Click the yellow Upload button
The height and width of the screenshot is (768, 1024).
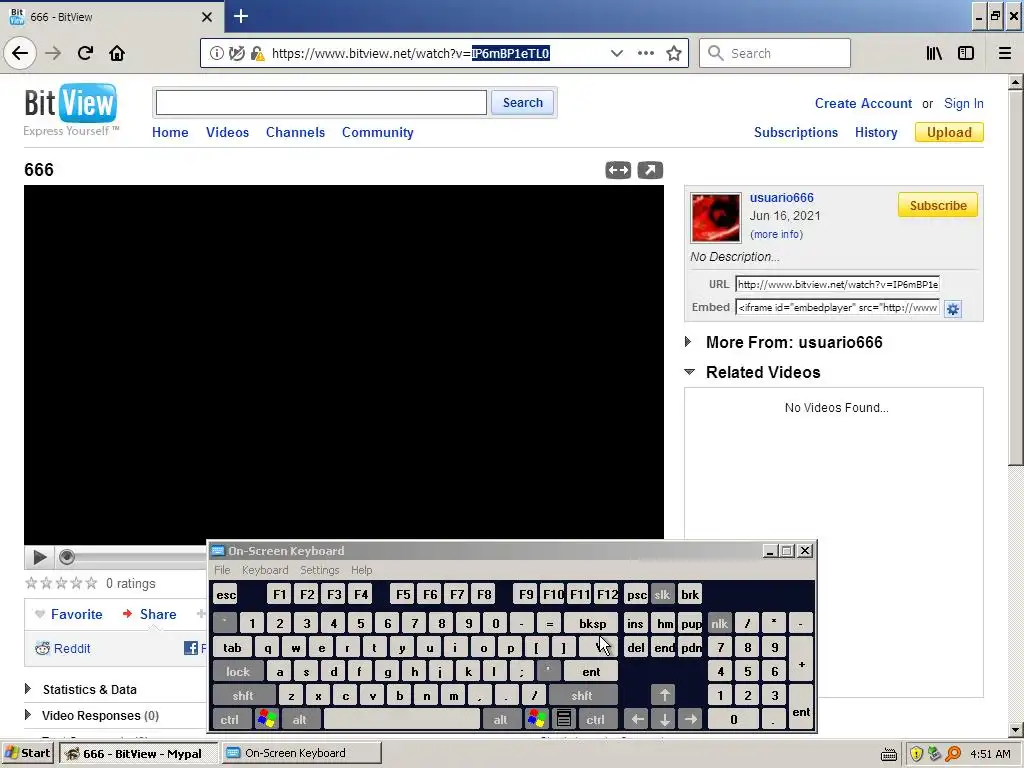[x=949, y=133]
